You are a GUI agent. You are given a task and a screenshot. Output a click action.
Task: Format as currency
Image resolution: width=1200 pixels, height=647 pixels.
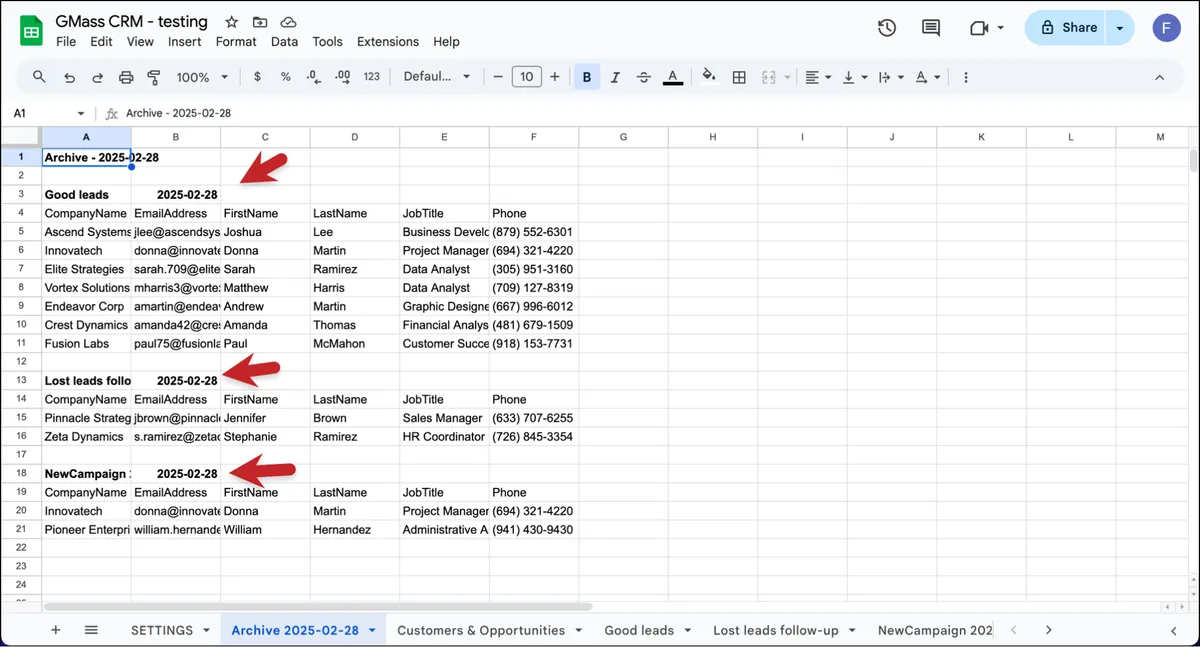click(258, 77)
